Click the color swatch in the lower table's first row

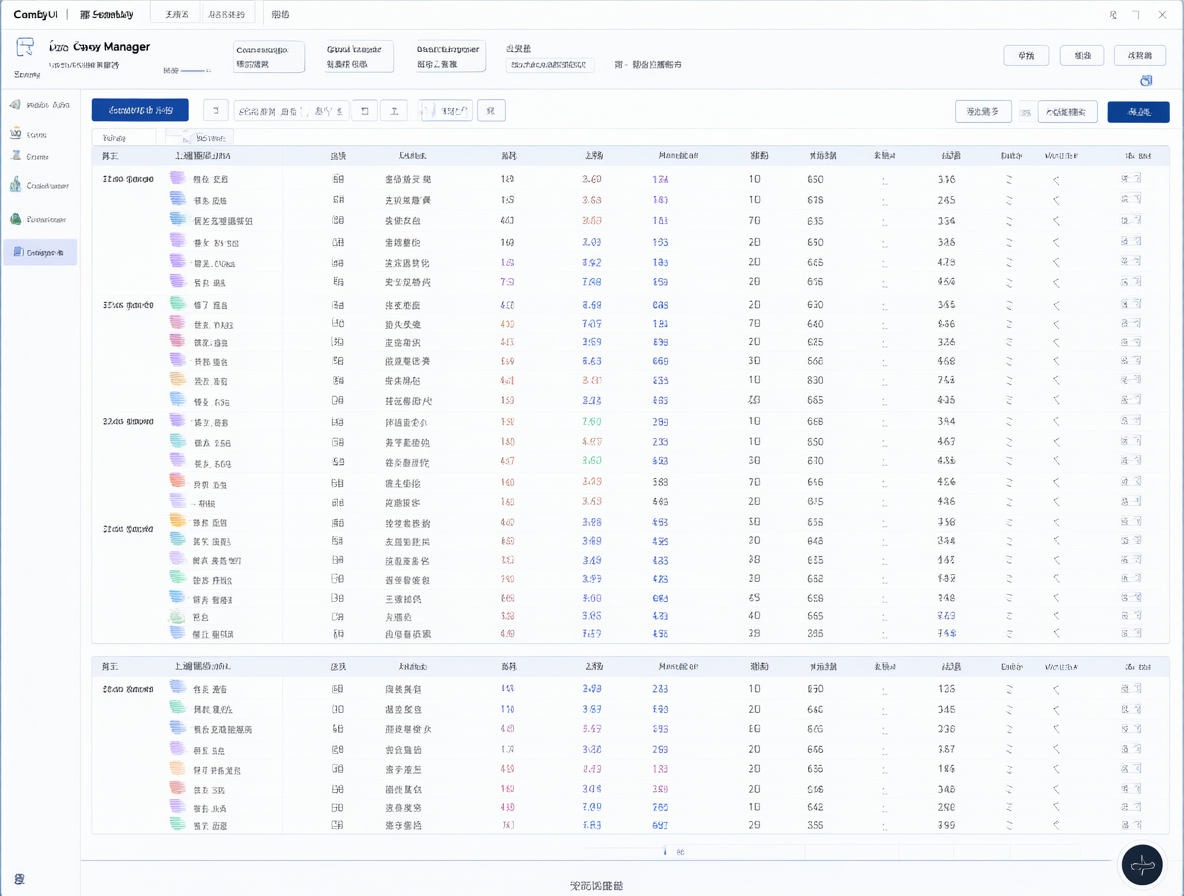tap(177, 687)
